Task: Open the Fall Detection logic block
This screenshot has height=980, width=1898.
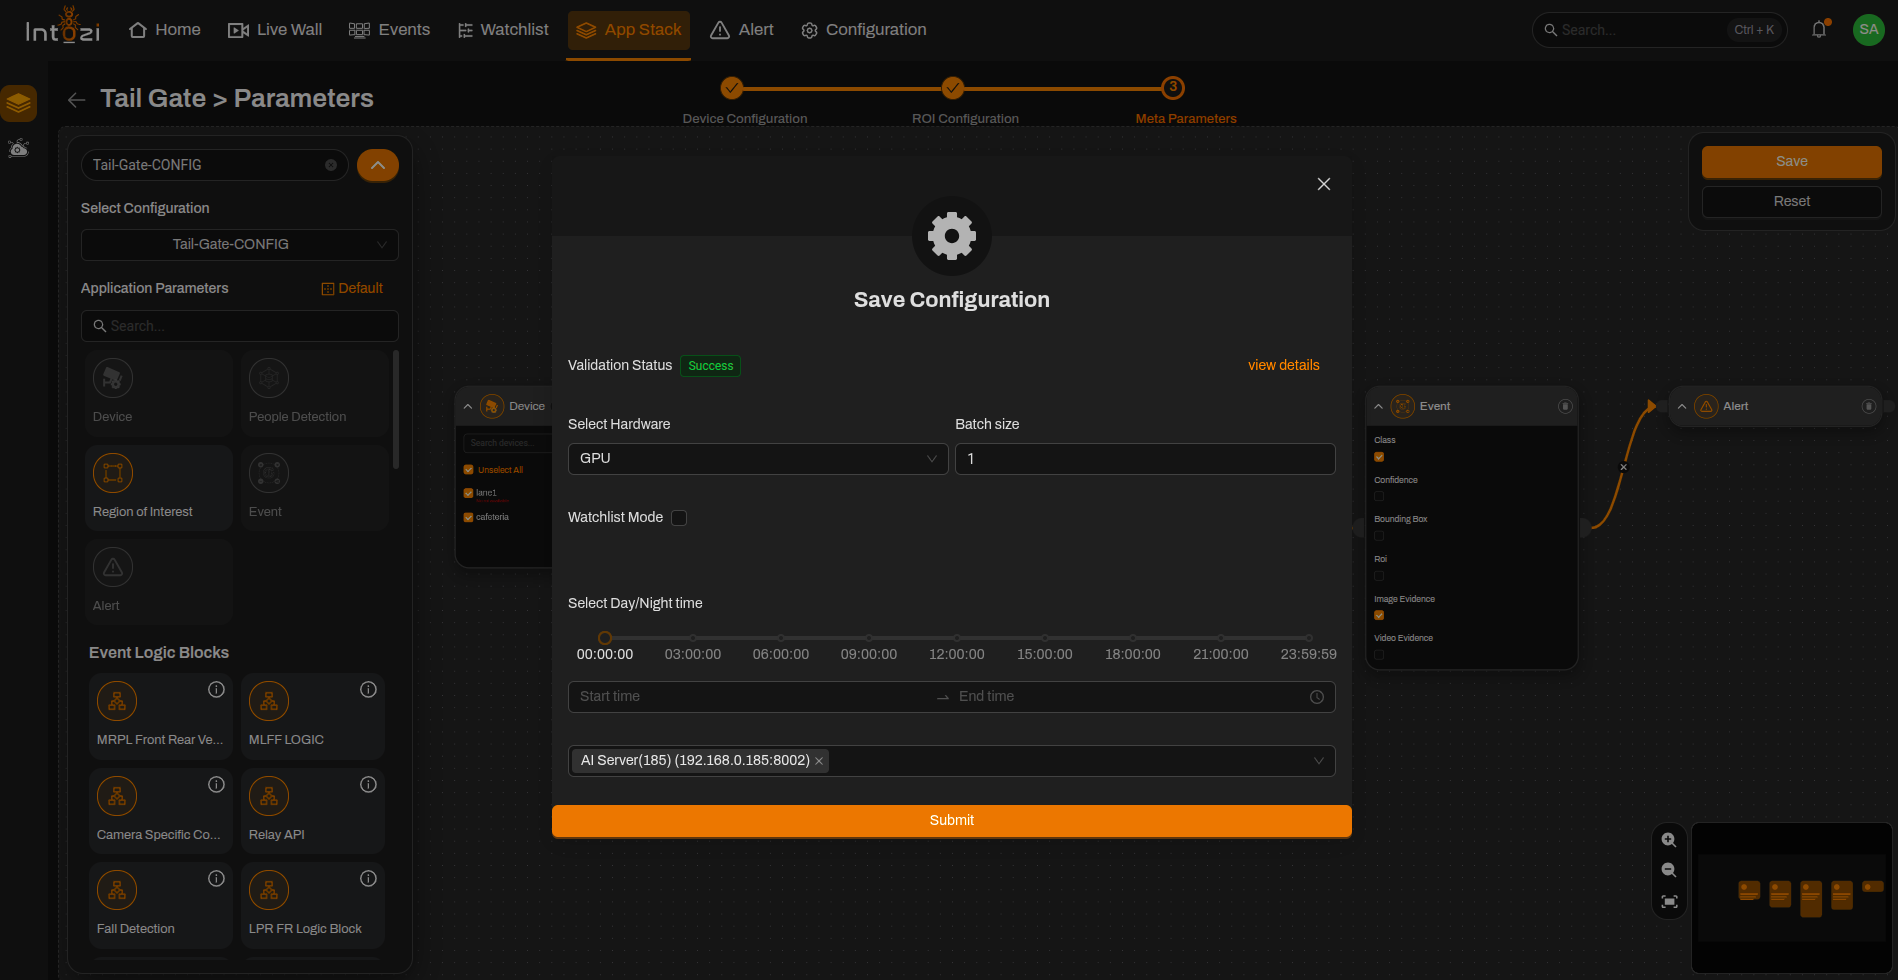Action: [161, 905]
